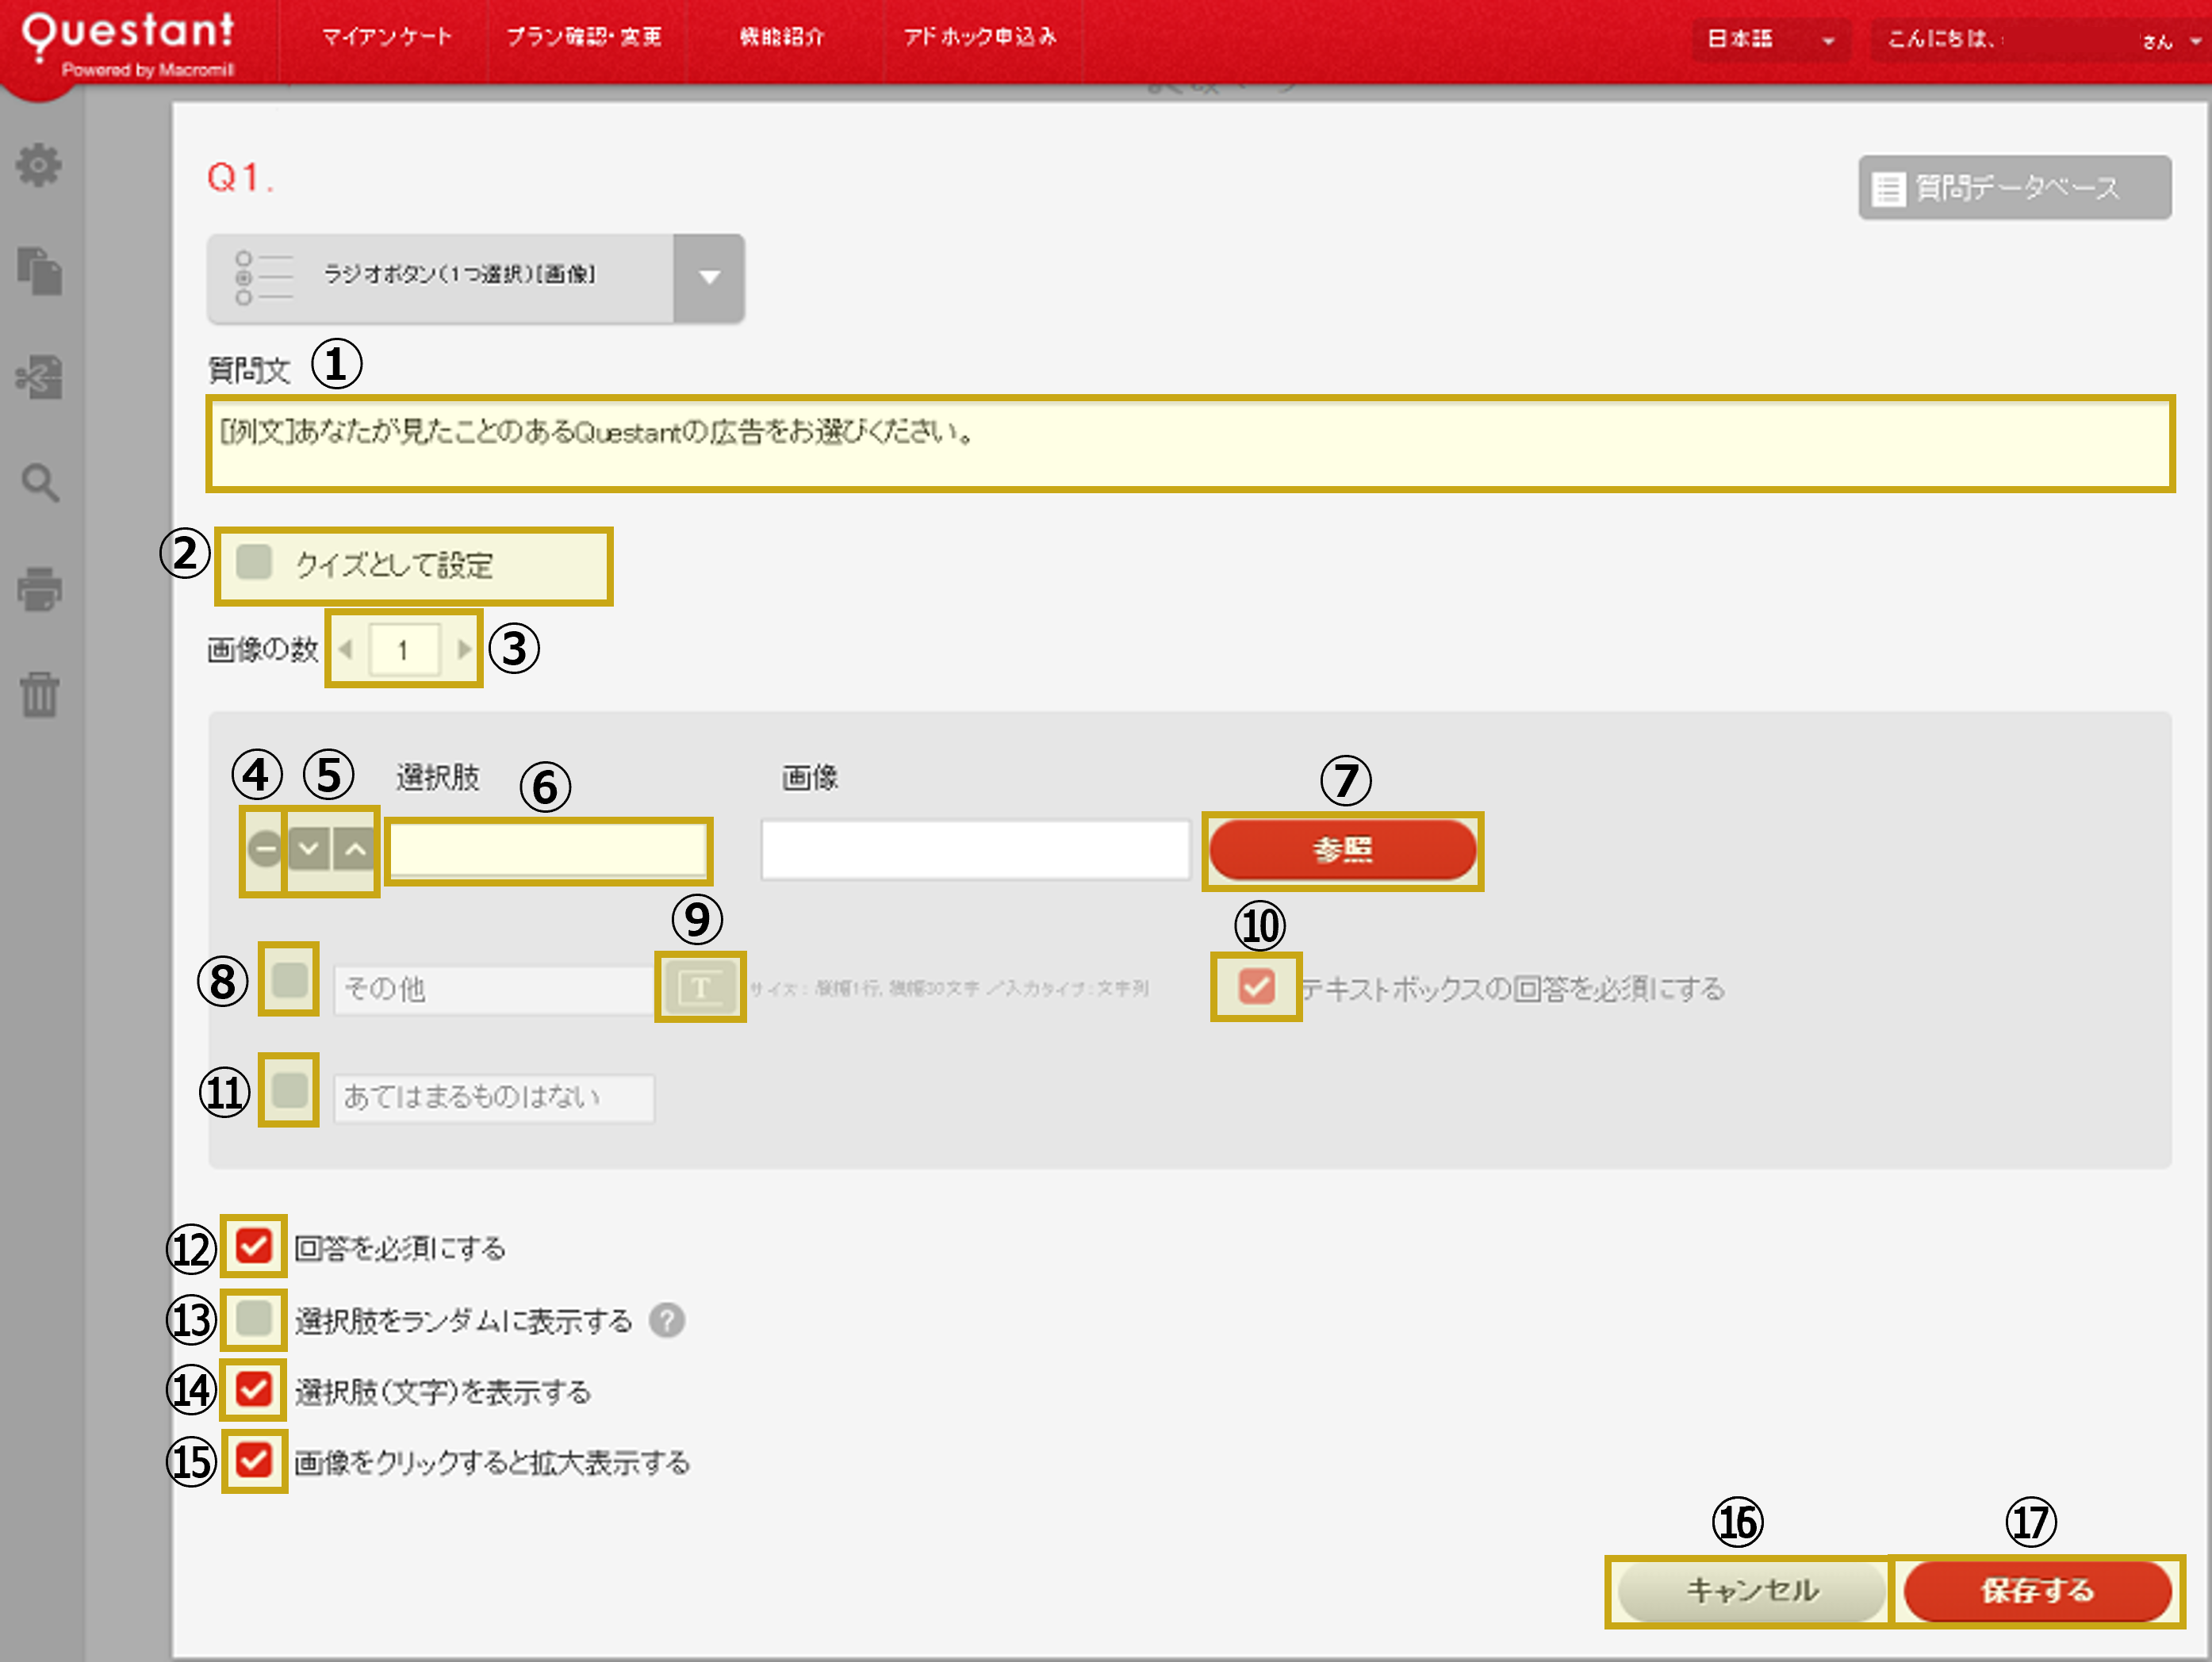This screenshot has width=2212, height=1662.
Task: Click the 参照 browse button
Action: 1342,850
